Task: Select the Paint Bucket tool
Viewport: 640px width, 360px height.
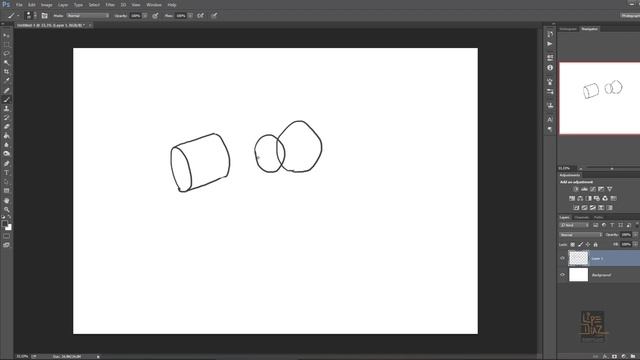Action: (7, 136)
